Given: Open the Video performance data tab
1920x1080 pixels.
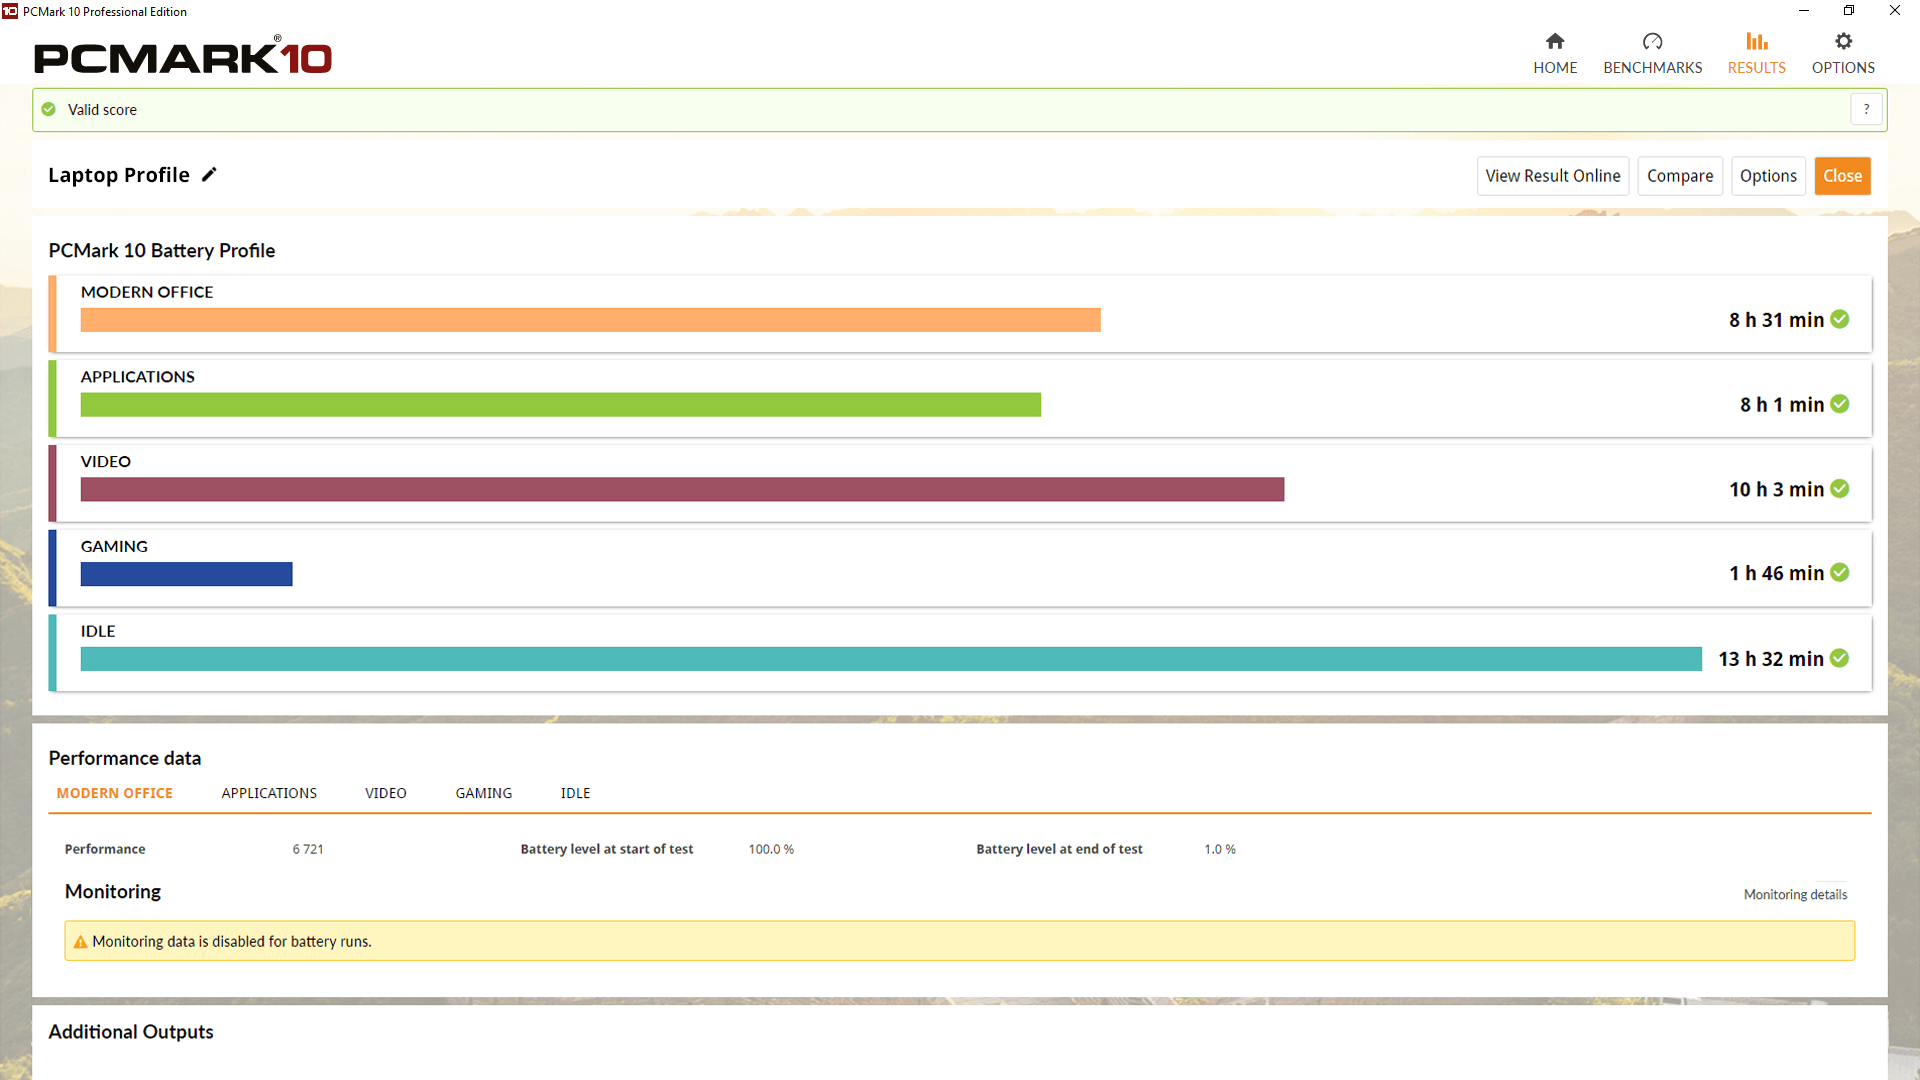Looking at the screenshot, I should pyautogui.click(x=386, y=792).
